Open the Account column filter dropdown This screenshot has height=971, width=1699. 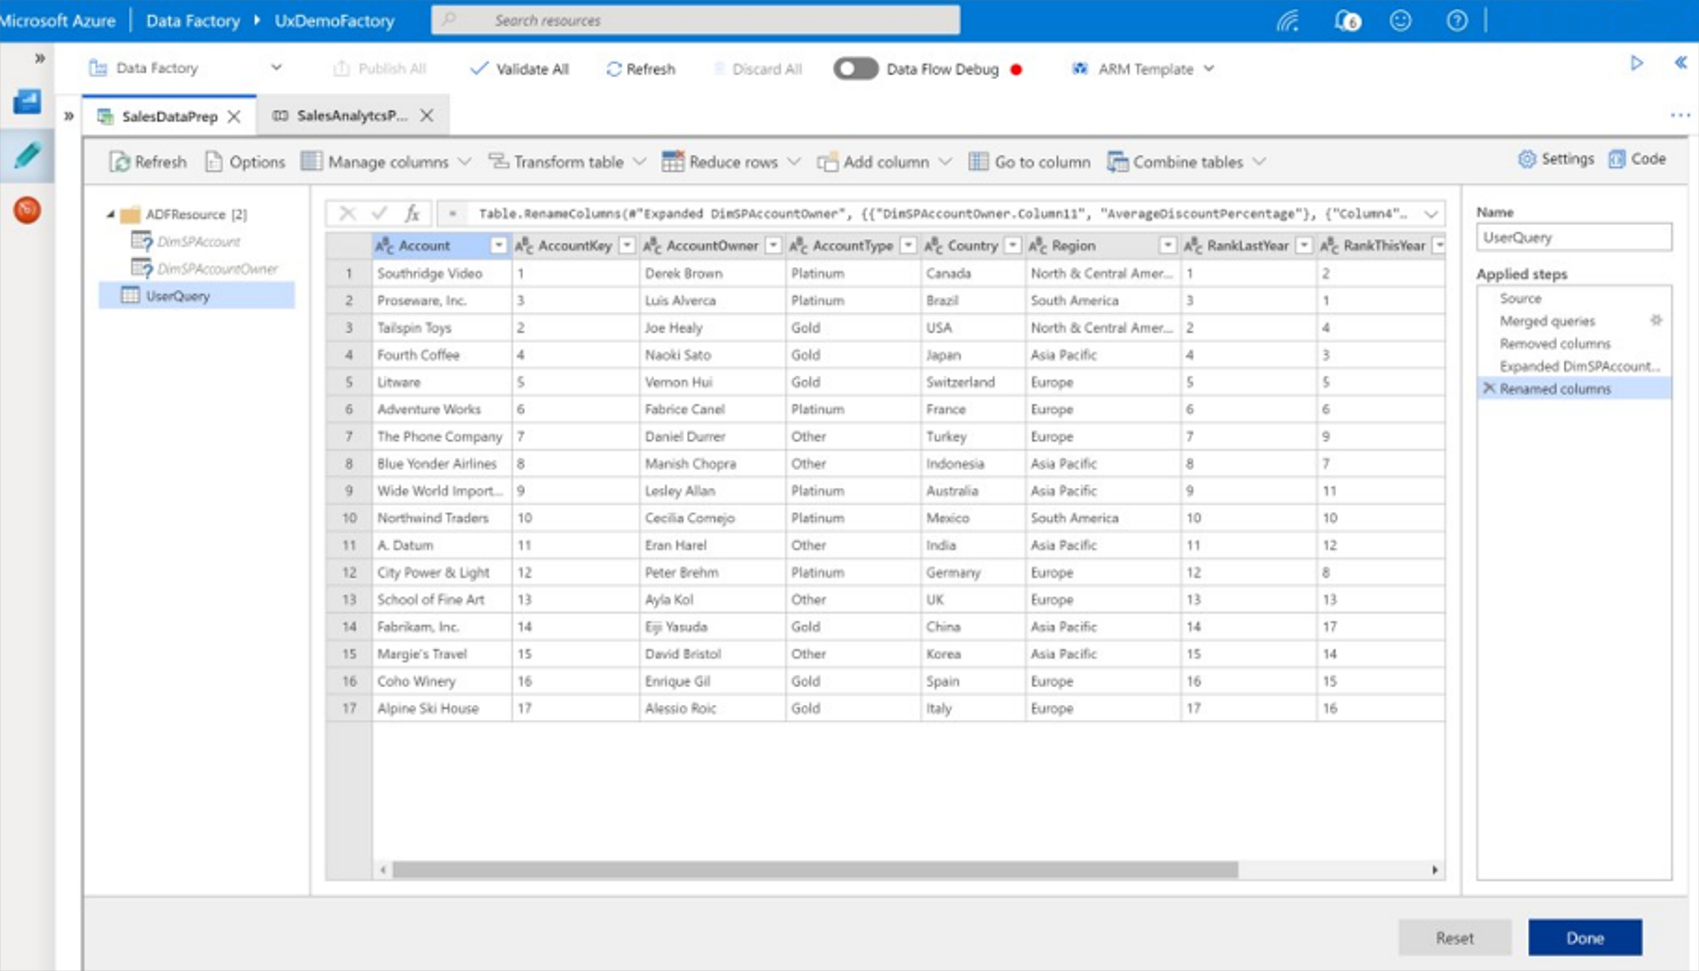pyautogui.click(x=498, y=246)
